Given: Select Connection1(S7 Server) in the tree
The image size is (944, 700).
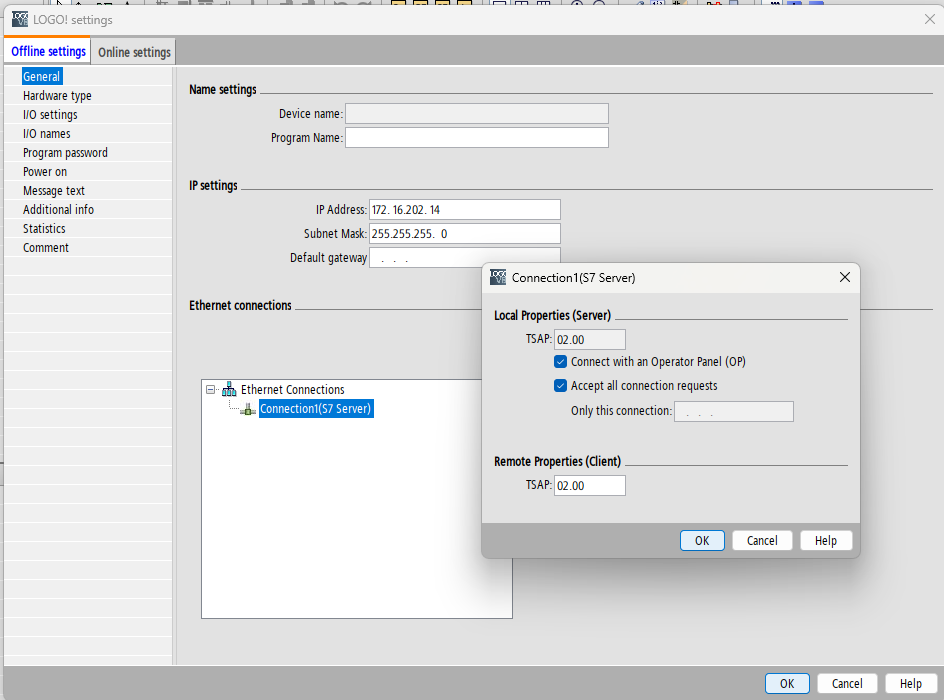Looking at the screenshot, I should [315, 409].
